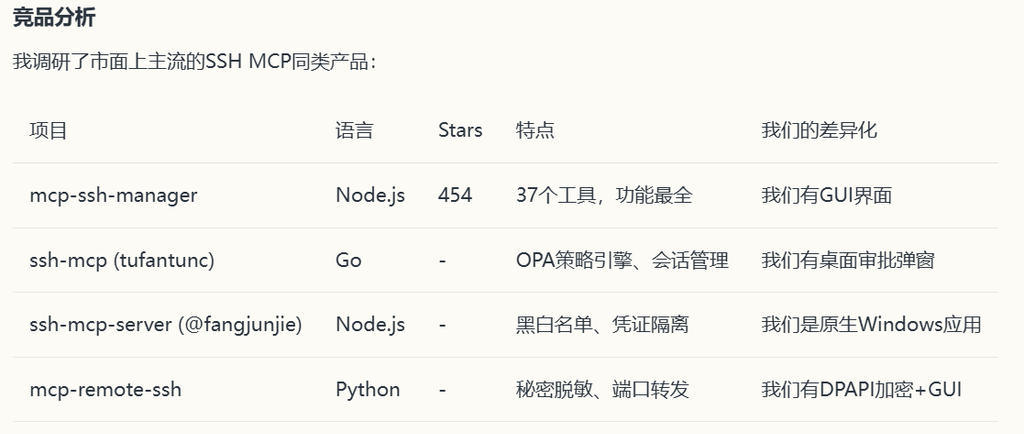Viewport: 1024px width, 434px height.
Task: Select the cell 'OPA策略引擎、会话管理'
Action: (622, 260)
